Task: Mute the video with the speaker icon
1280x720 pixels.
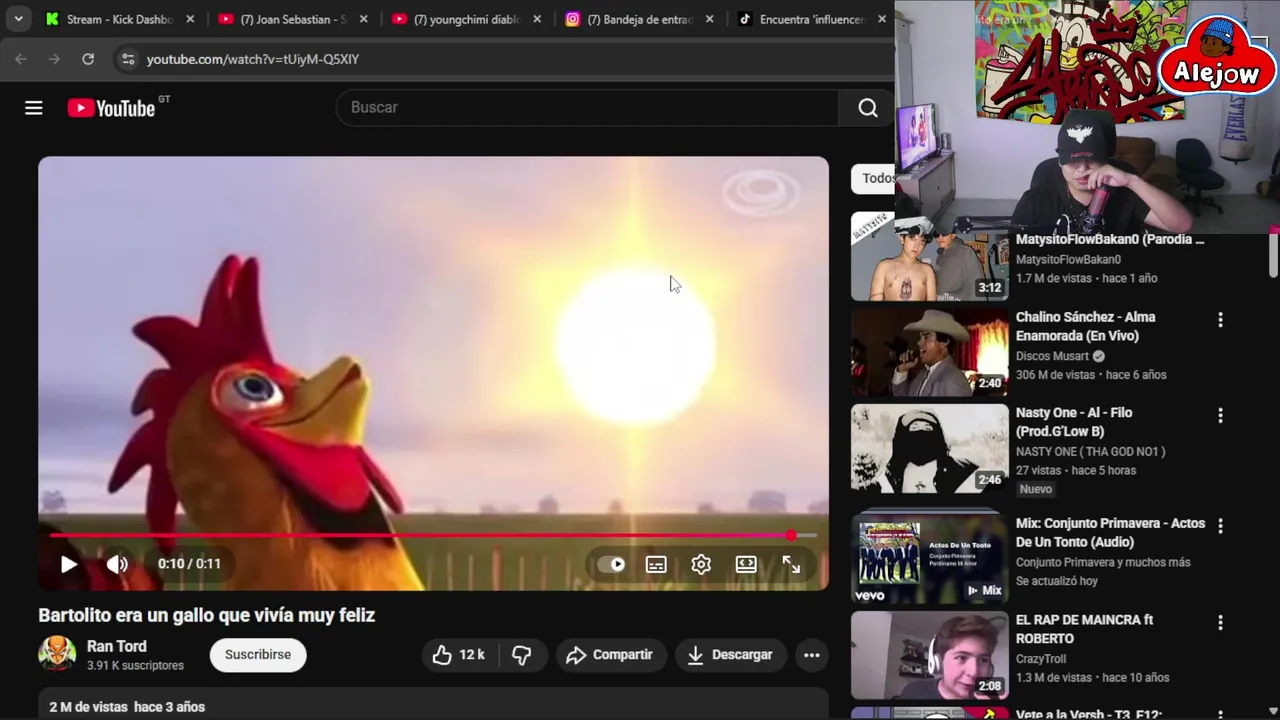Action: 117,564
